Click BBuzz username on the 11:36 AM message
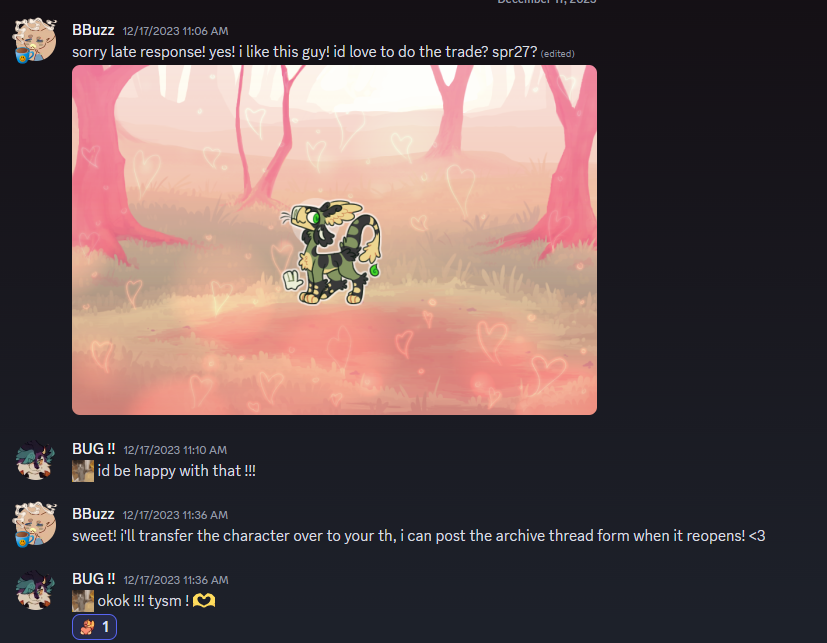 [x=93, y=514]
